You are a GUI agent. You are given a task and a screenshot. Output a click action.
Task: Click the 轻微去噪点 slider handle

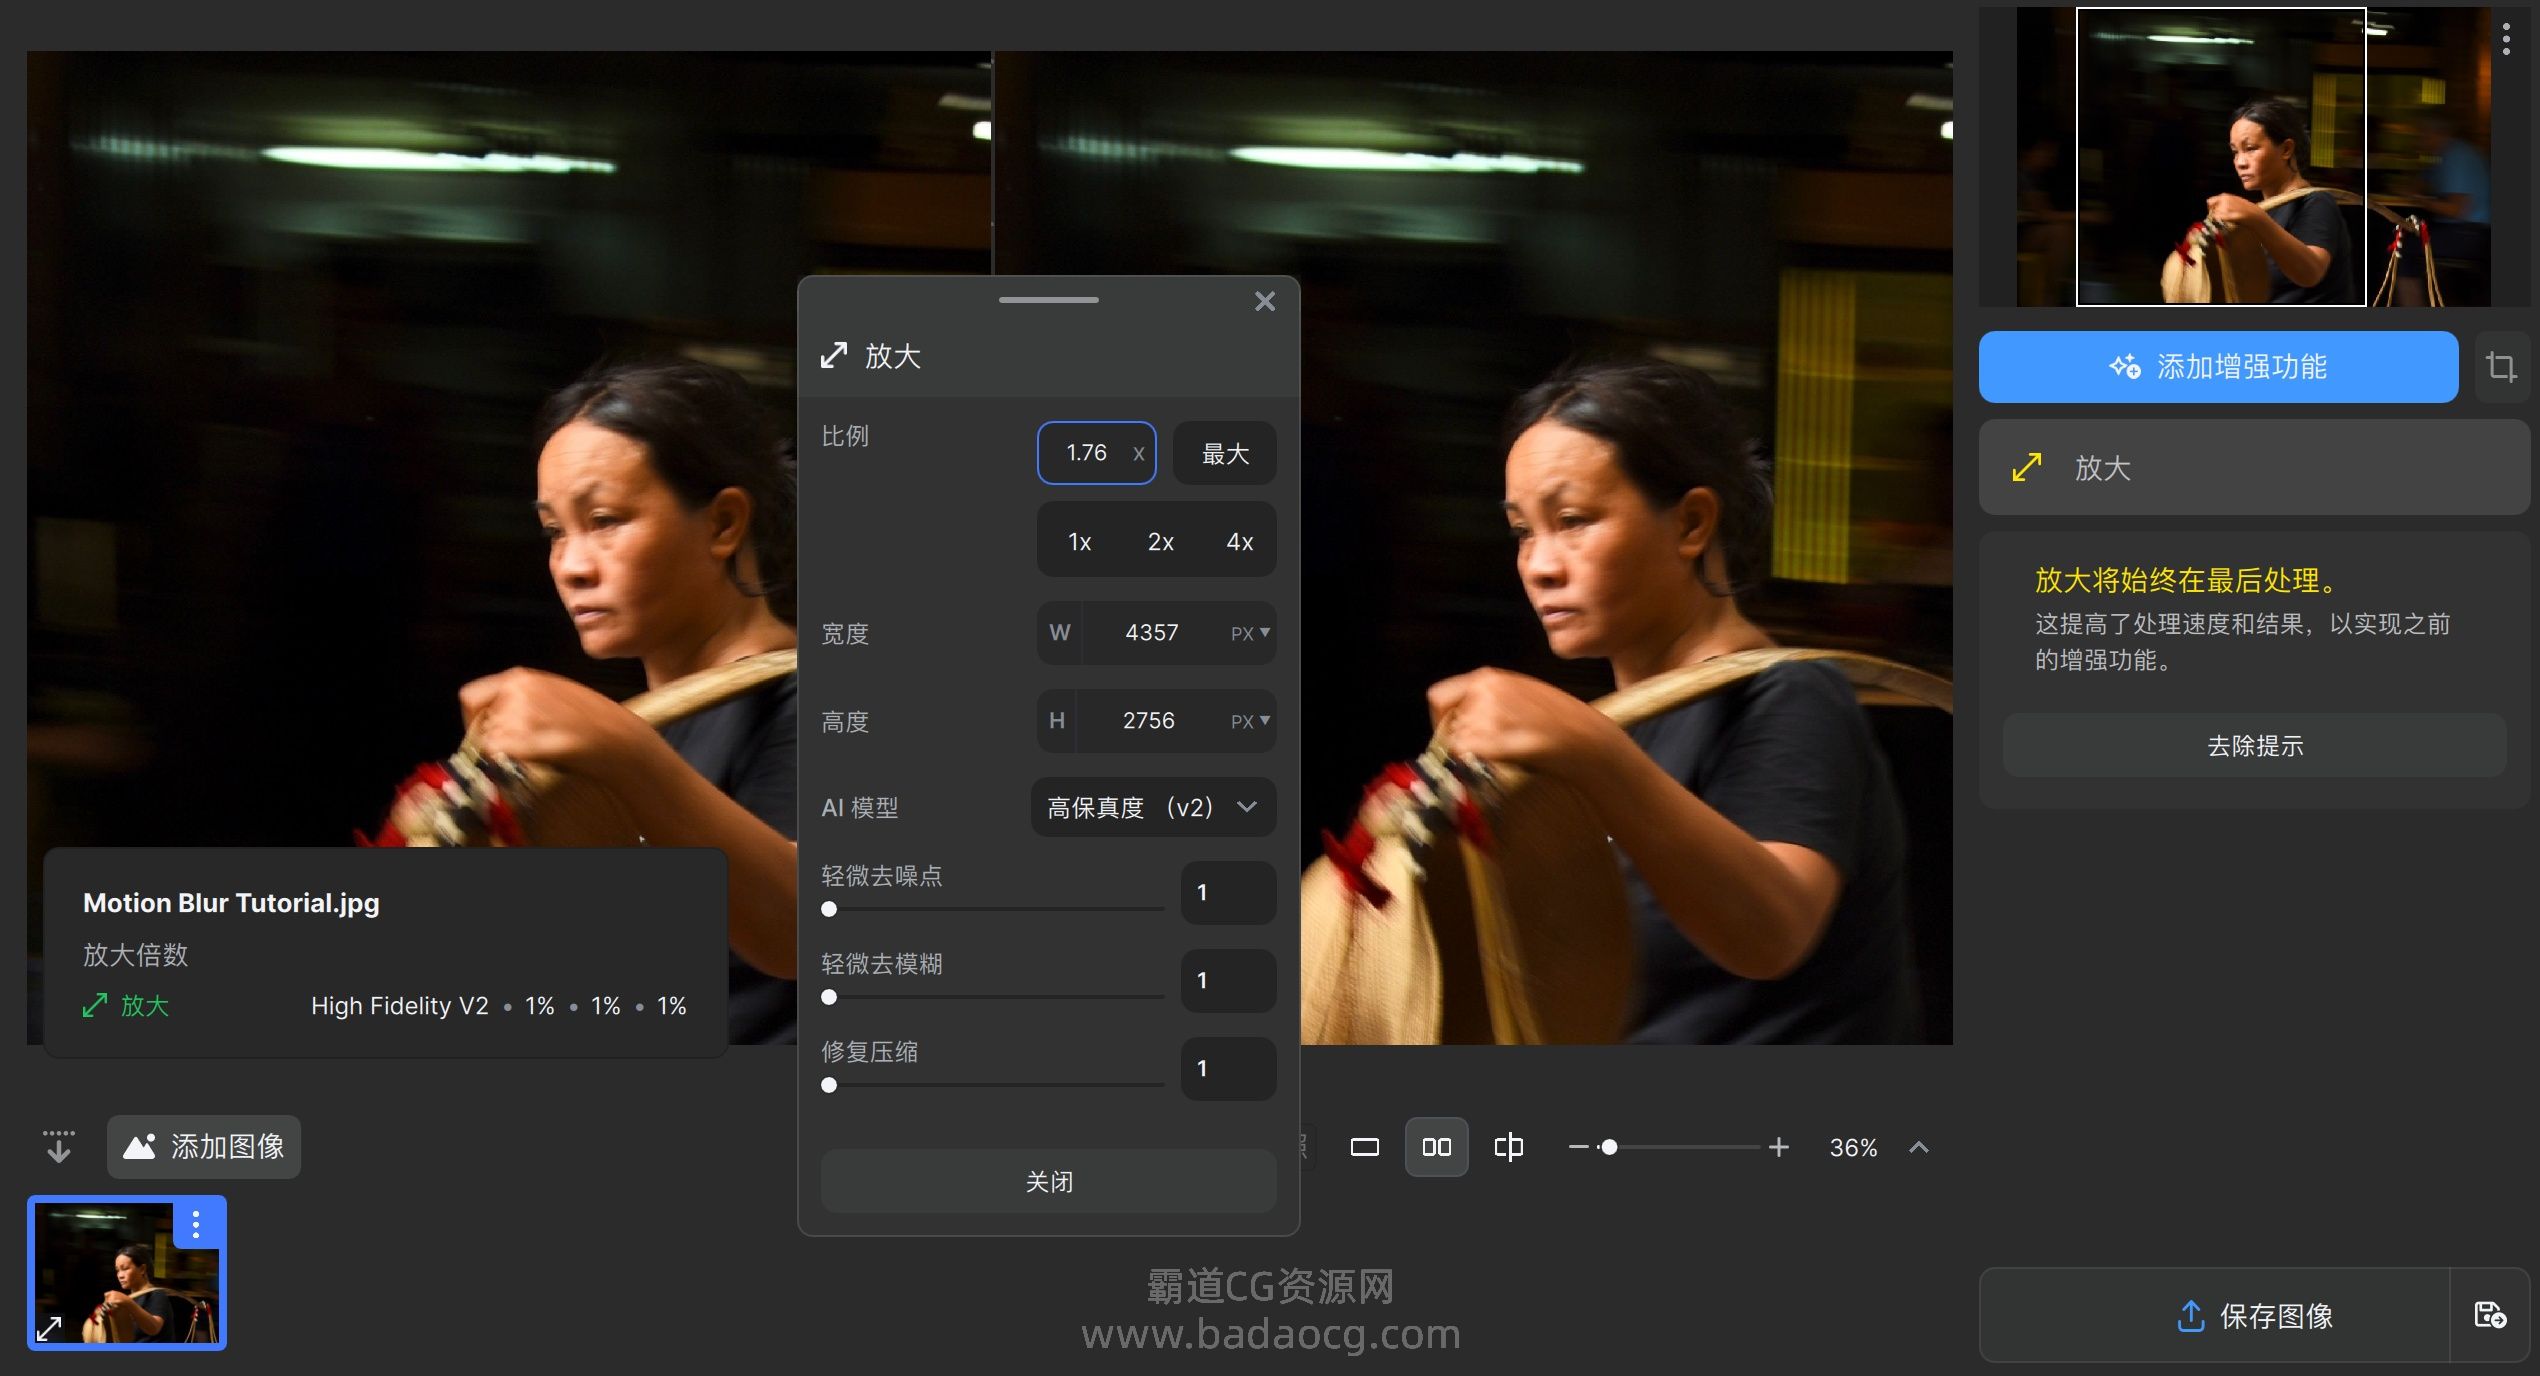(829, 909)
